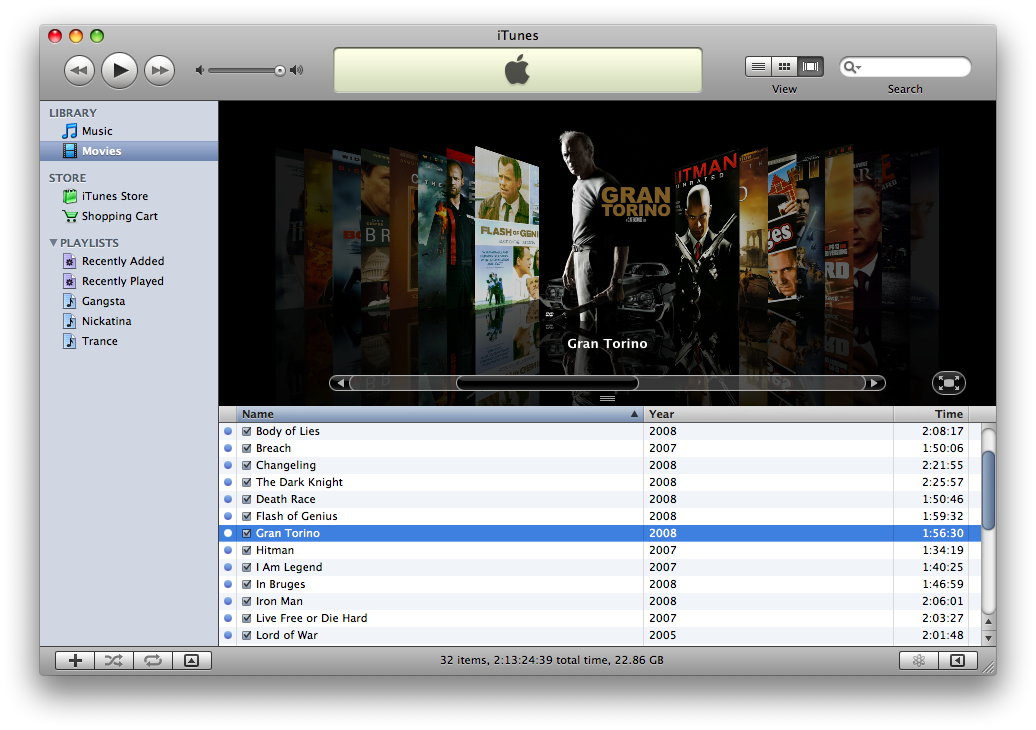Click the add playlist plus button
This screenshot has height=730, width=1036.
click(75, 661)
